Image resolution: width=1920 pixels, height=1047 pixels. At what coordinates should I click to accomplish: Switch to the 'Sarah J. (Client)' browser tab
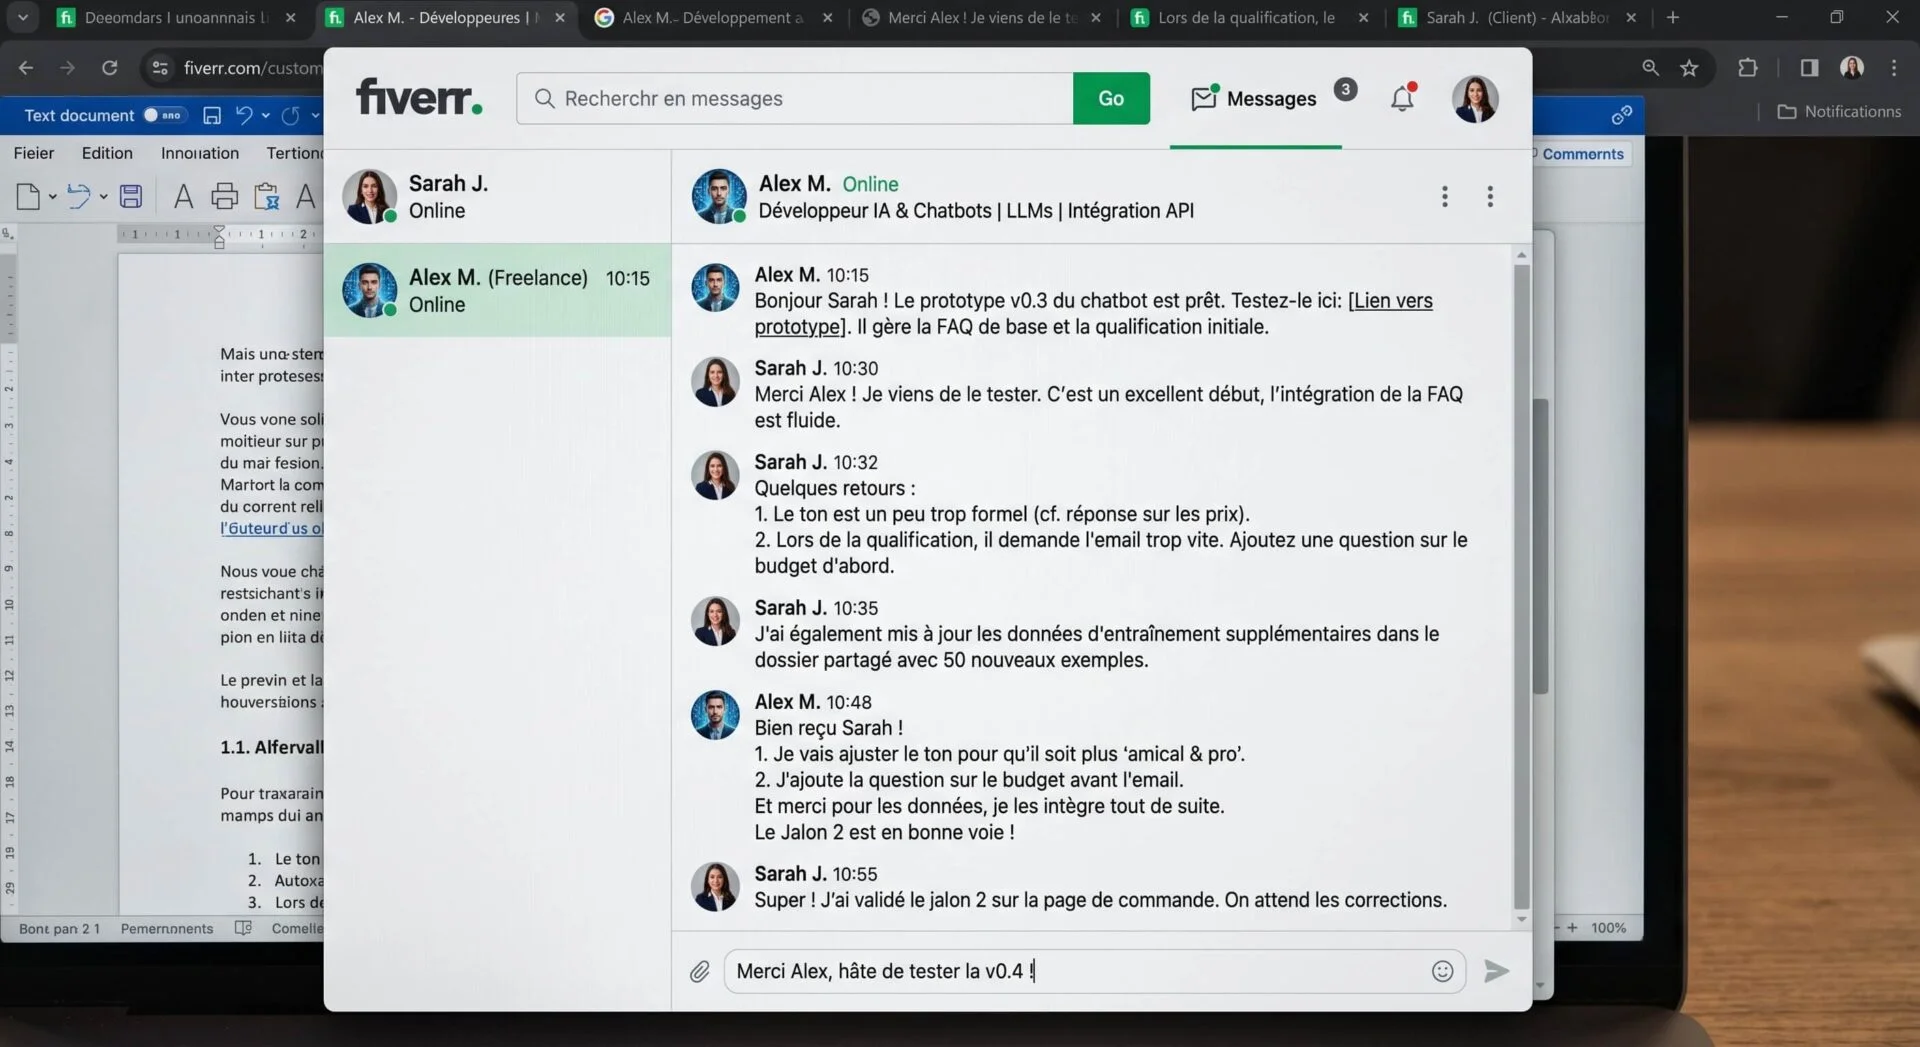pos(1516,17)
